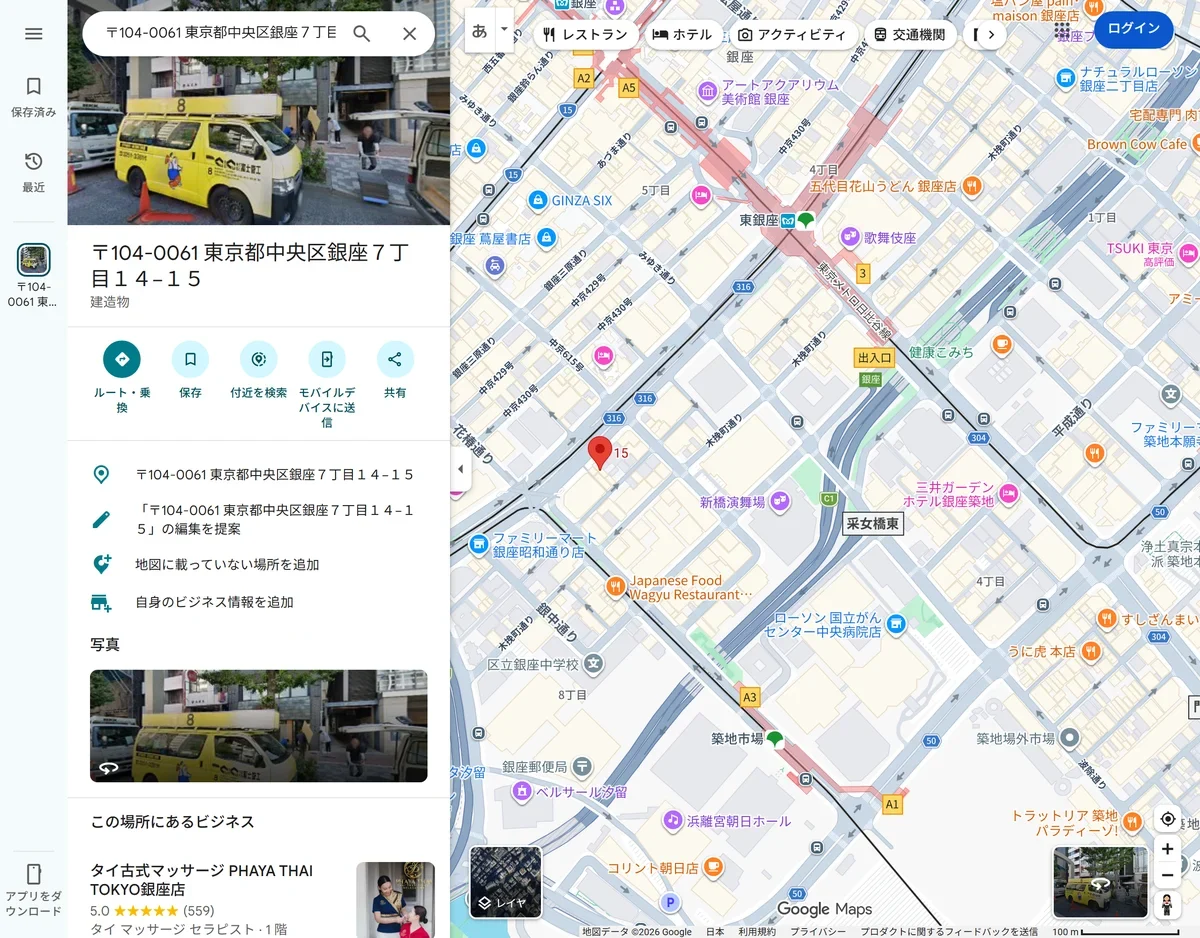
Task: Open 利用規約 terms link in footer
Action: coord(757,932)
